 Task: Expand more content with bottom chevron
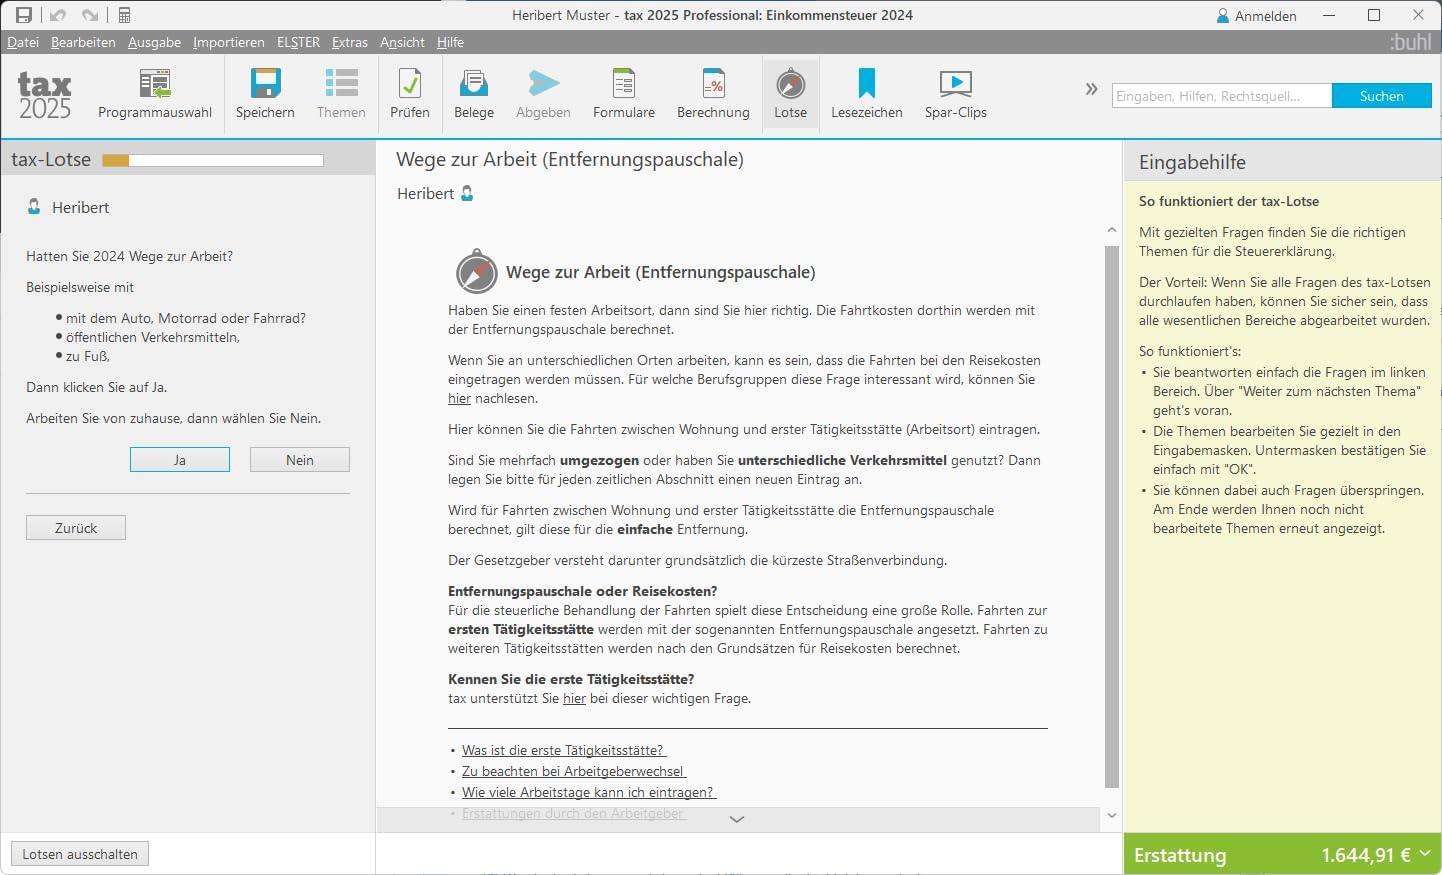point(737,819)
